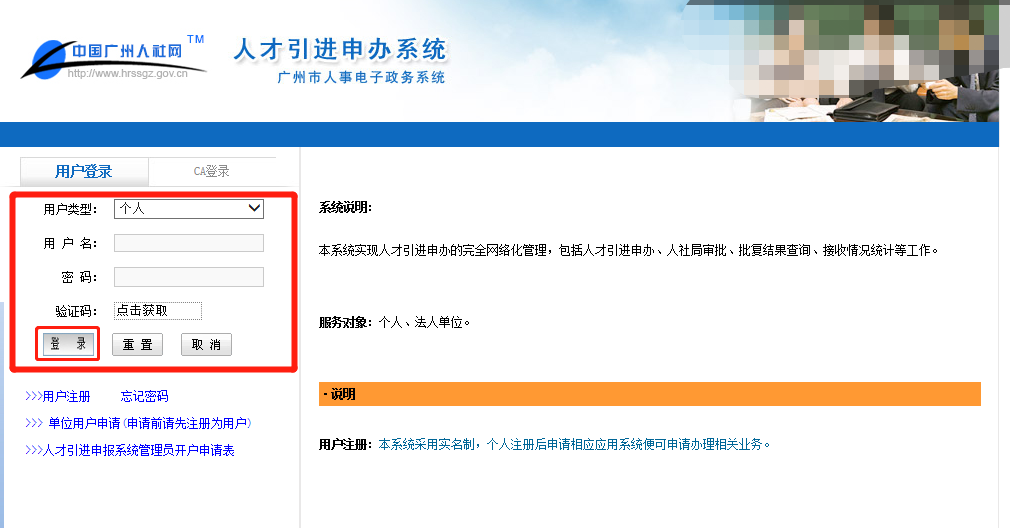Expand the 用户类型 dropdown showing 个人
Image resolution: width=1010 pixels, height=528 pixels.
click(188, 209)
